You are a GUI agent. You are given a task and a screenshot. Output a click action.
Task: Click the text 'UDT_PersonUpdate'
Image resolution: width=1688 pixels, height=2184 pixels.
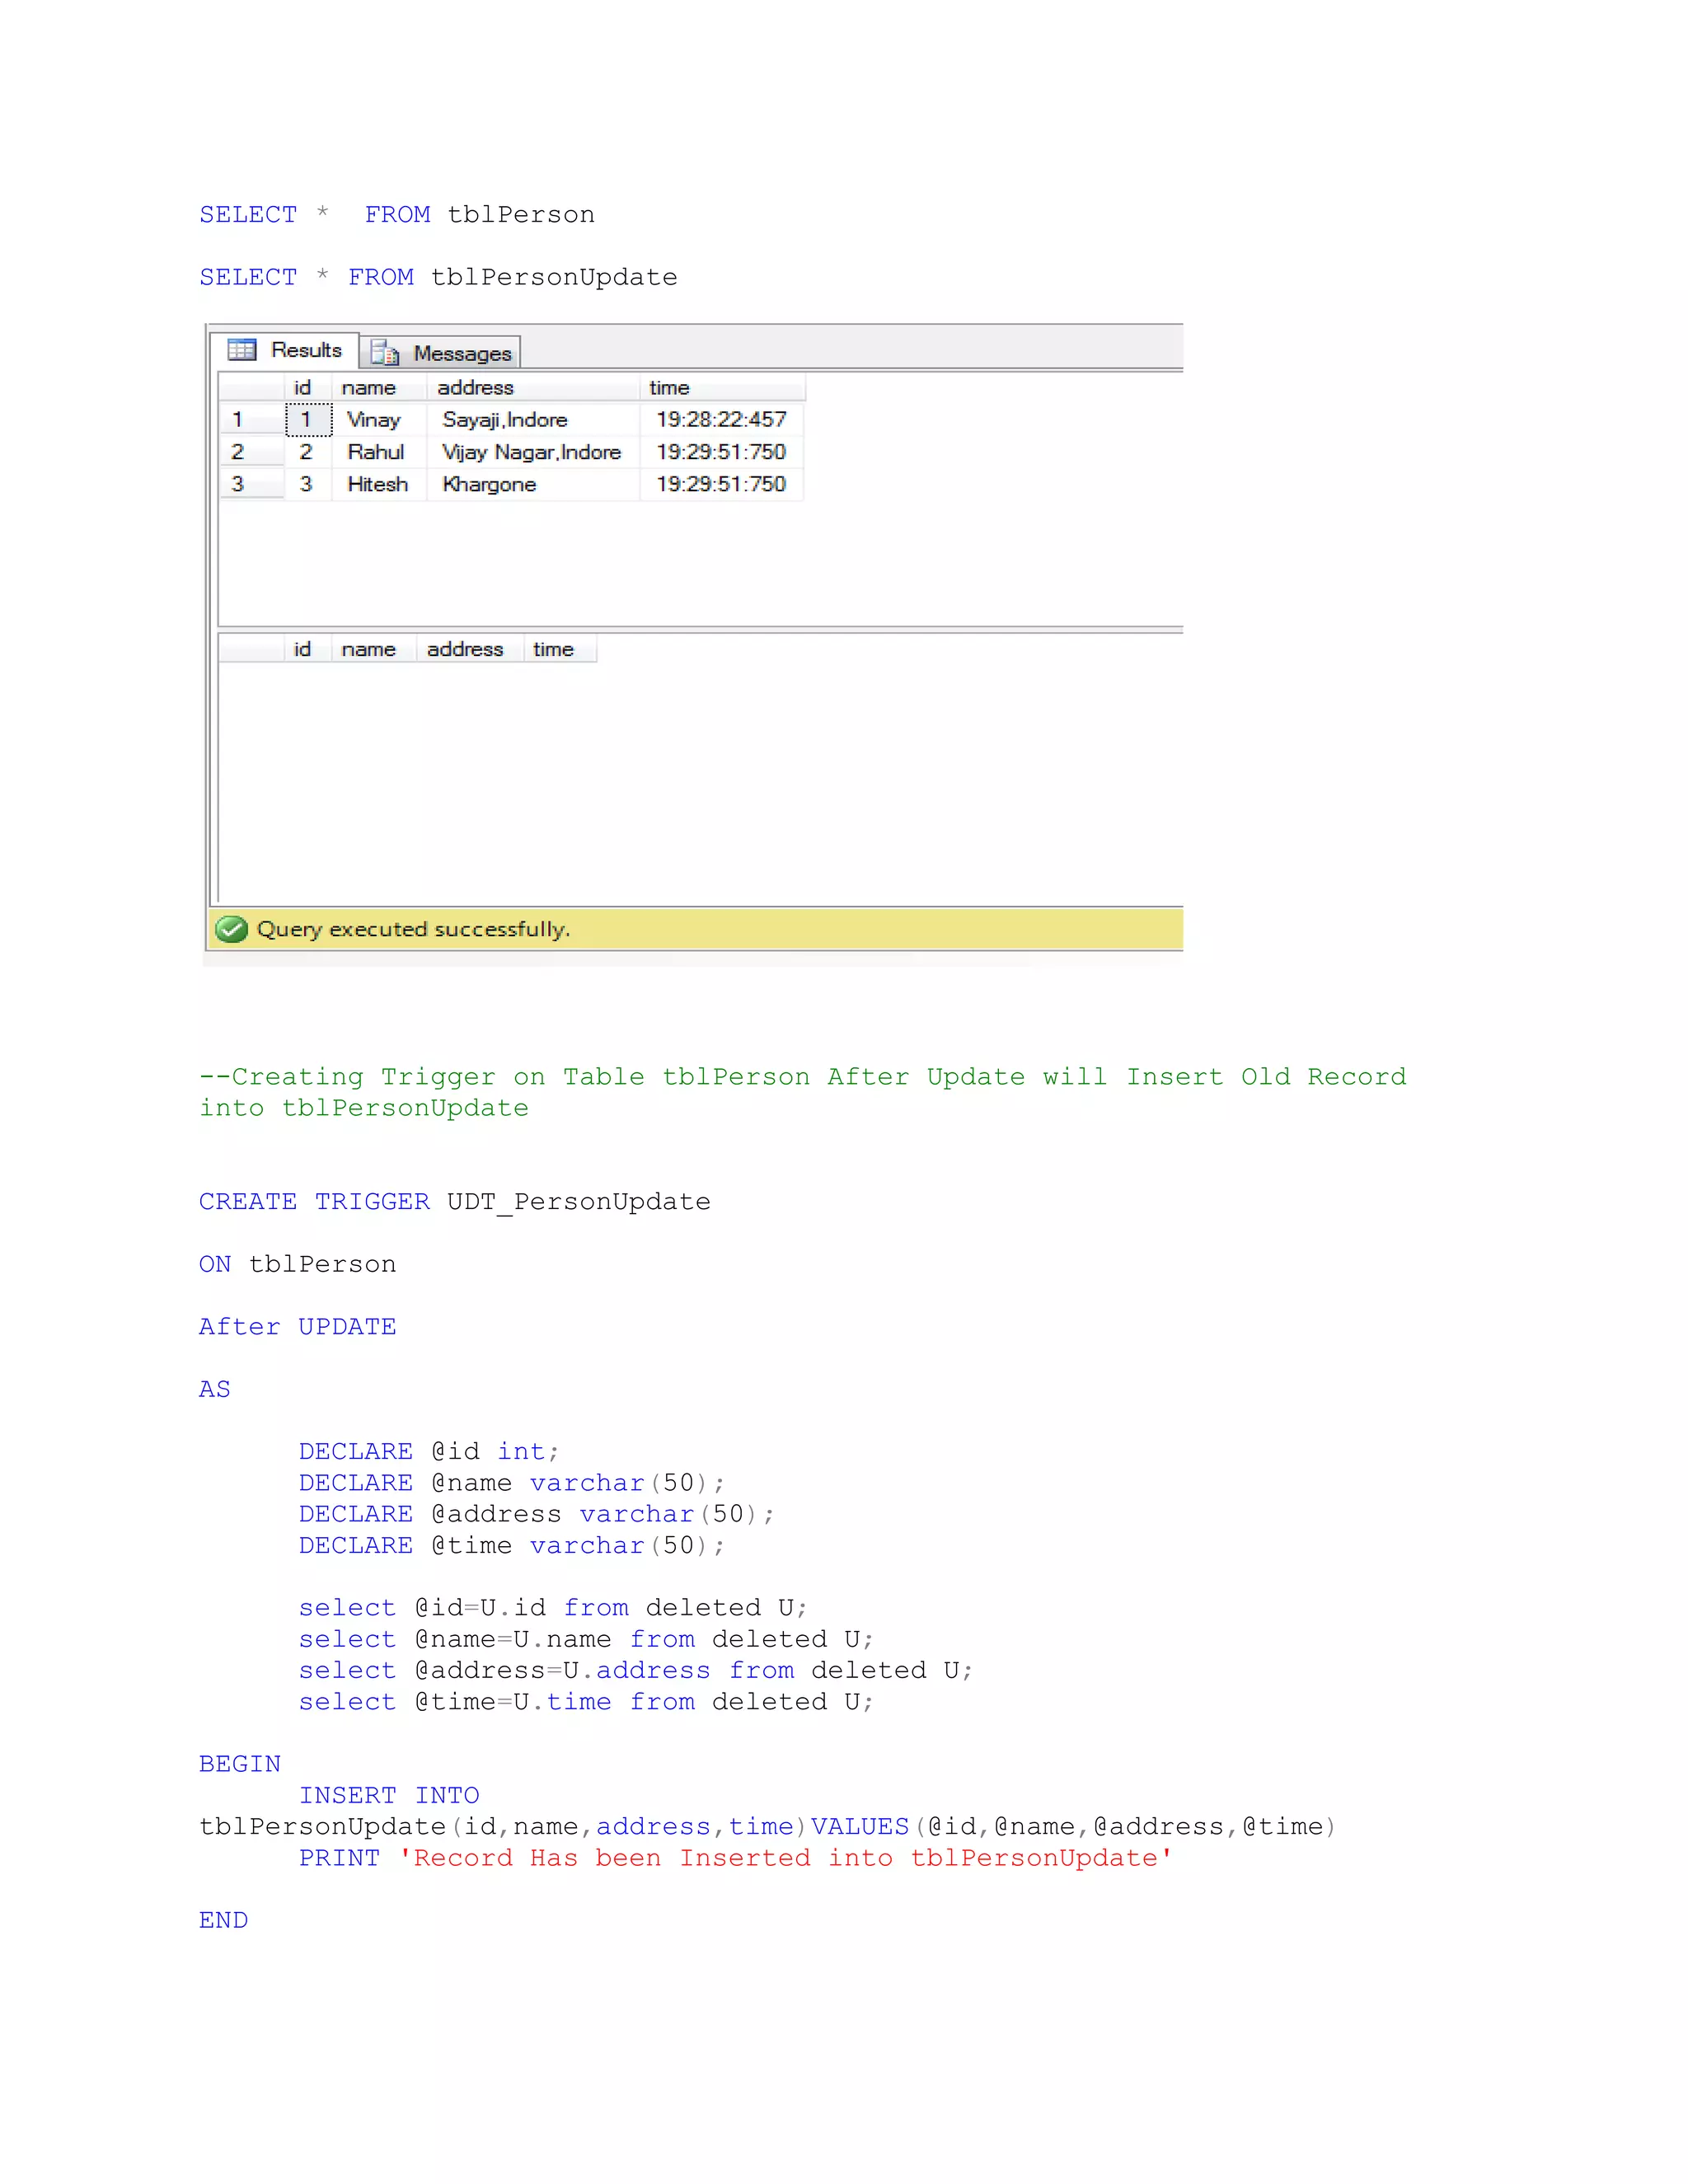[579, 1202]
